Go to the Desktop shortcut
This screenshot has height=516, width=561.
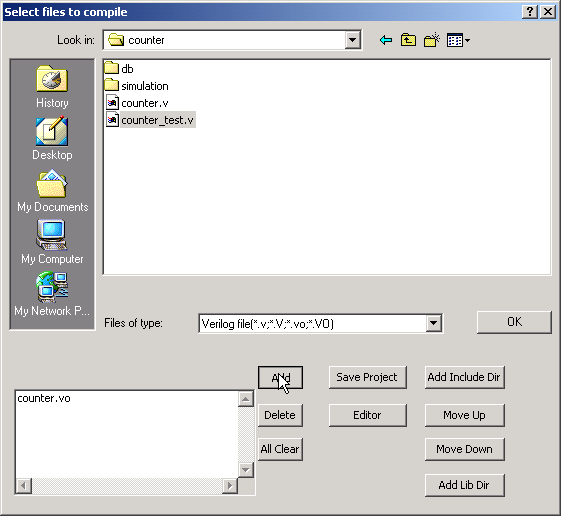[x=52, y=139]
